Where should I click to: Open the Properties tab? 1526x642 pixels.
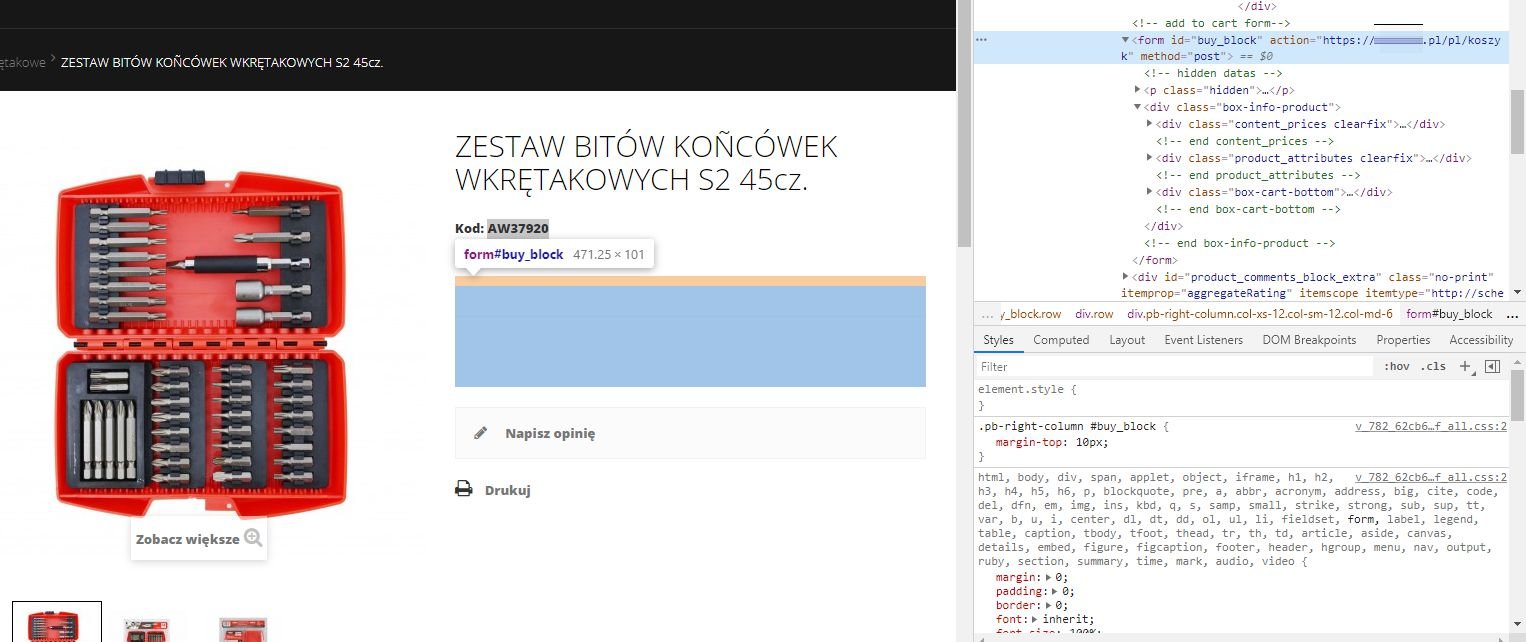click(x=1403, y=340)
